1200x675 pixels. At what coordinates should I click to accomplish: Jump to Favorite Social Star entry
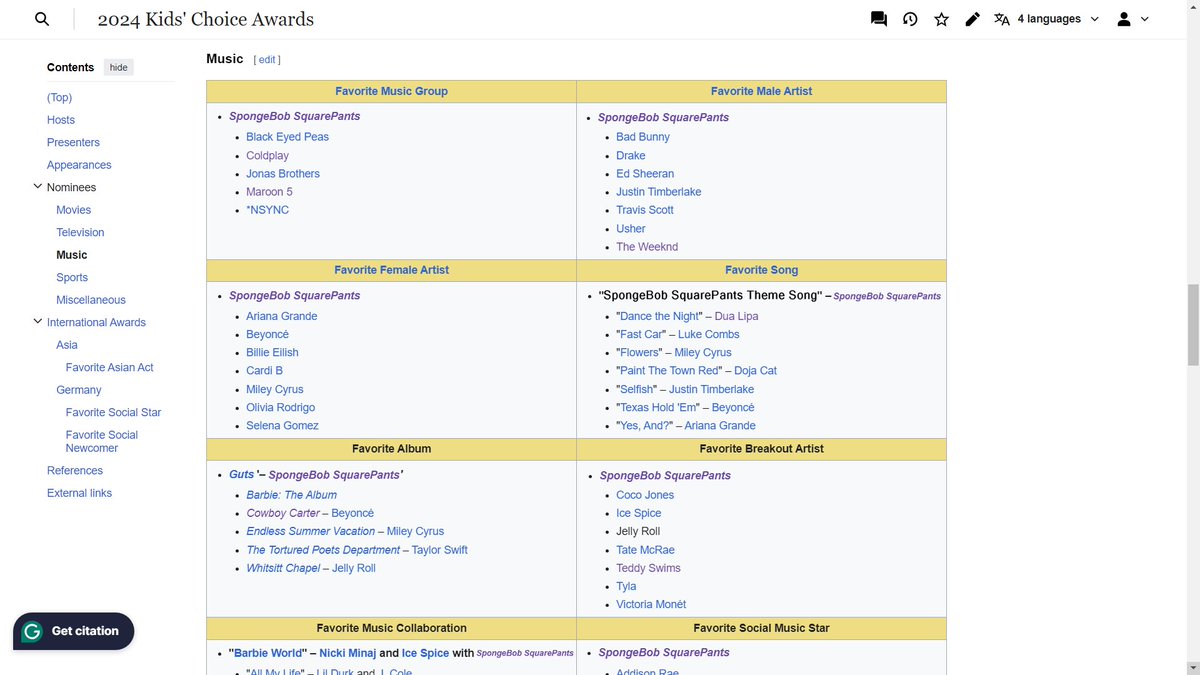[x=113, y=412]
